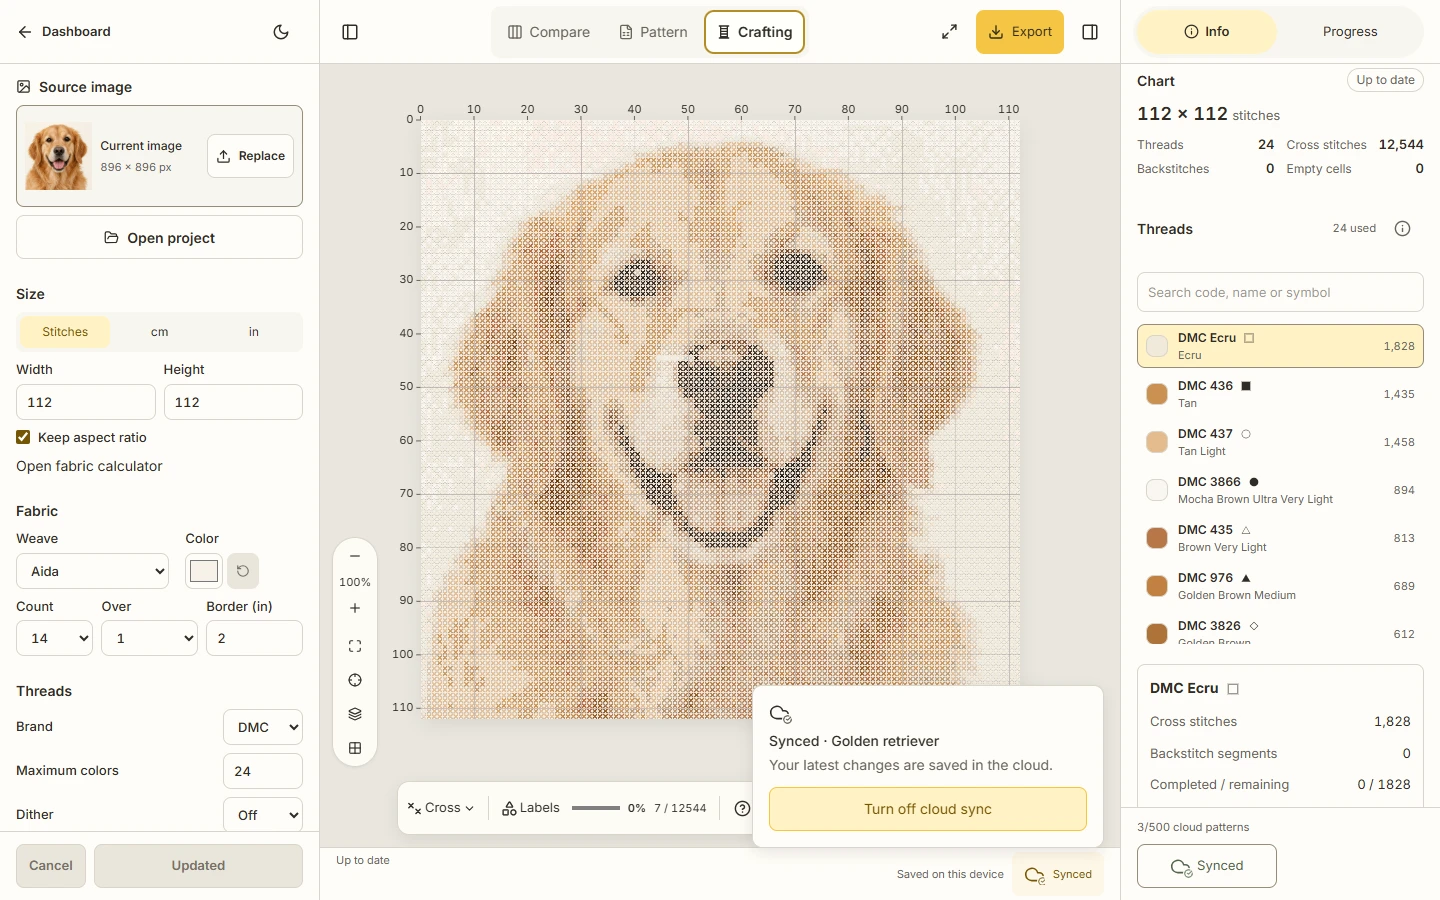Switch size unit to inches
Screen dimensions: 1440x900
point(254,332)
